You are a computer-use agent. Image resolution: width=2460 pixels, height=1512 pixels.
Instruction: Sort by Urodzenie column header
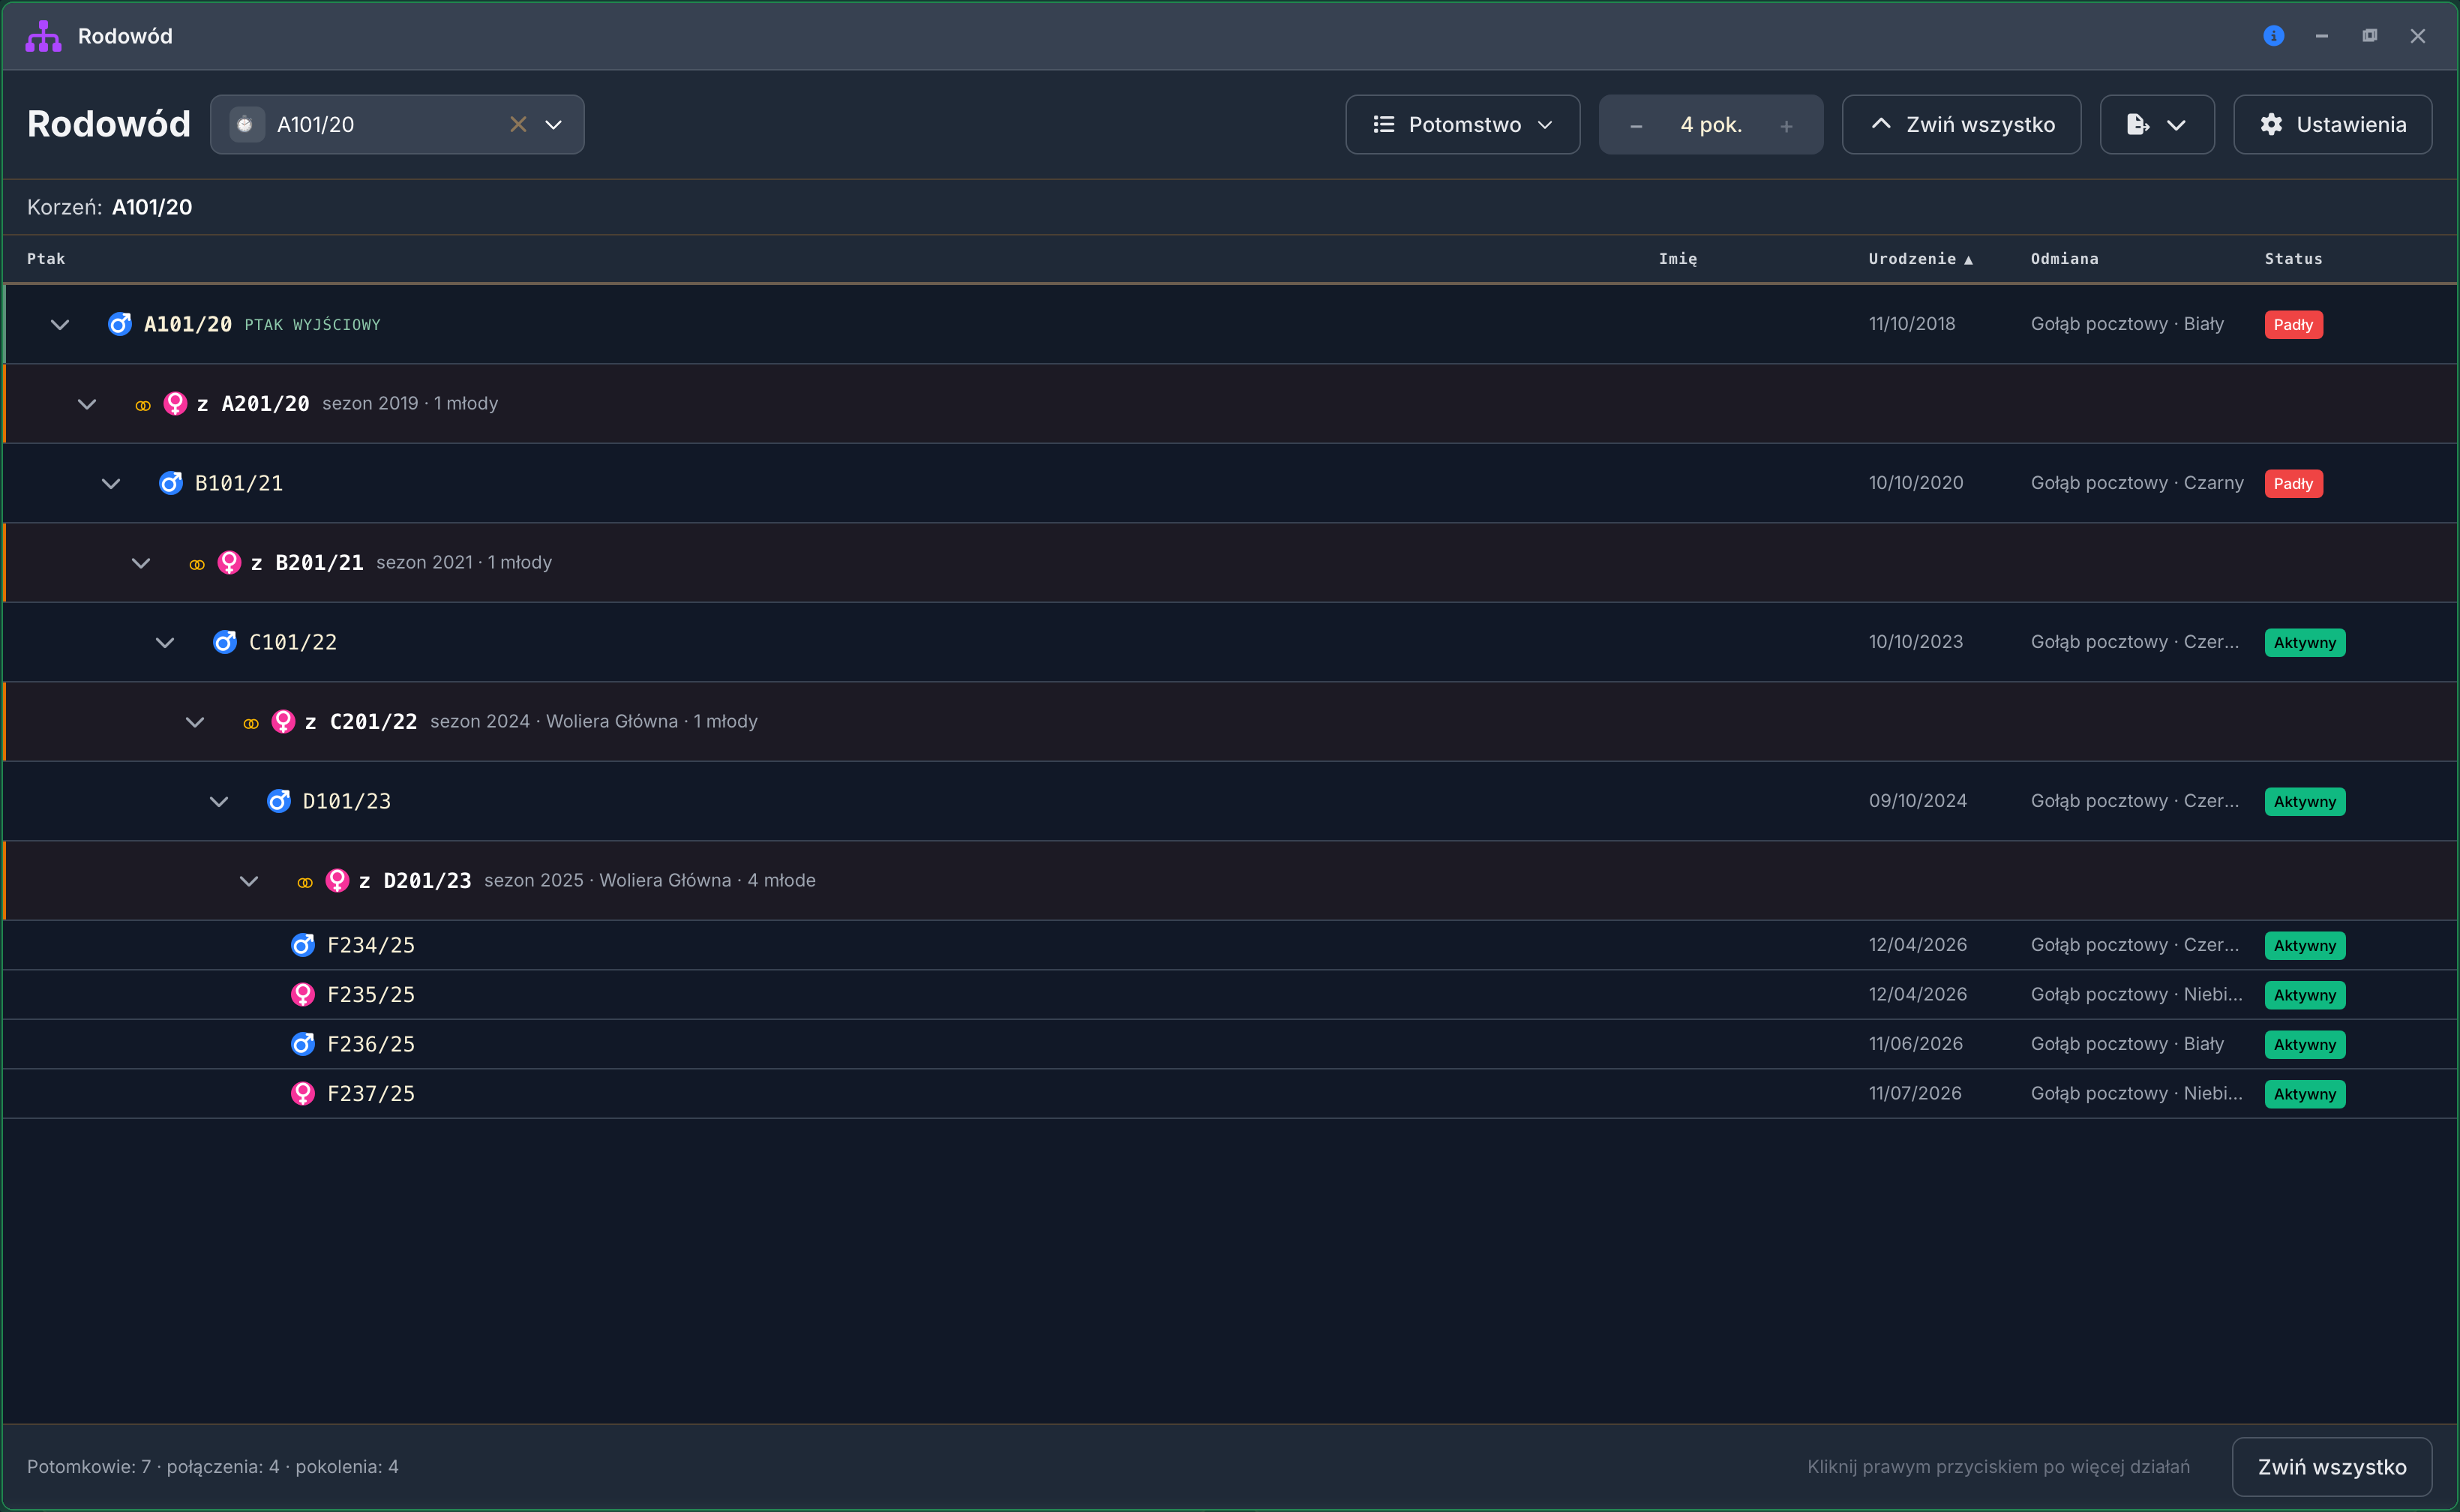pos(1920,259)
